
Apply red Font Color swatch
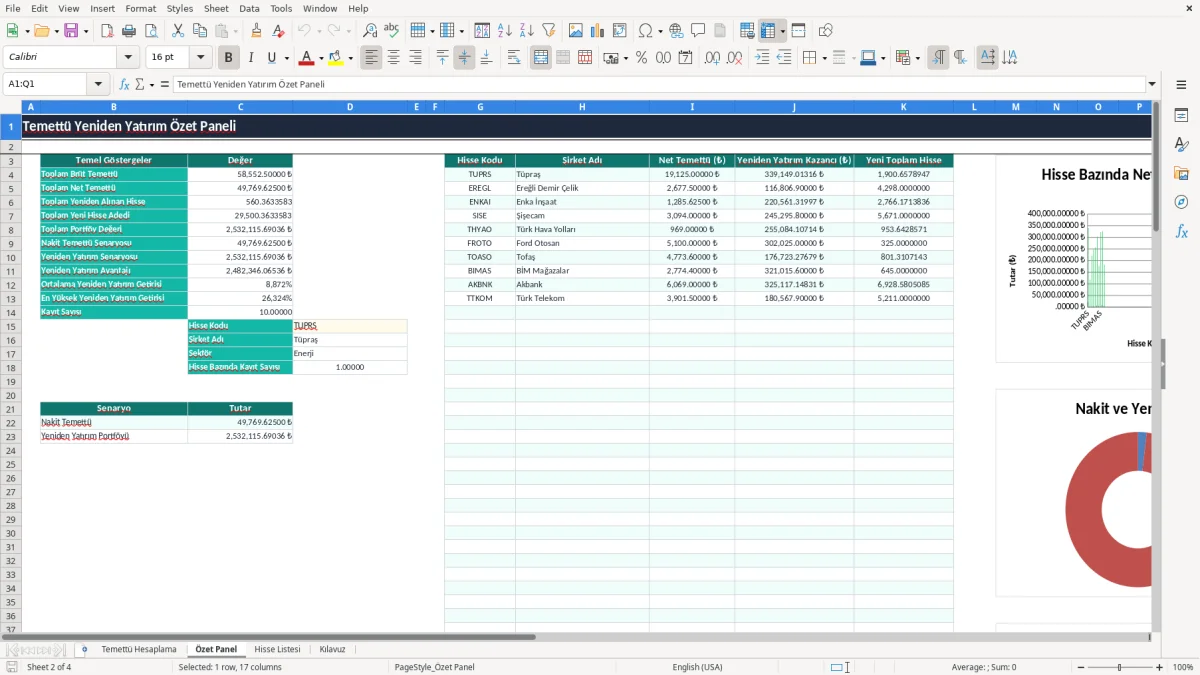307,58
